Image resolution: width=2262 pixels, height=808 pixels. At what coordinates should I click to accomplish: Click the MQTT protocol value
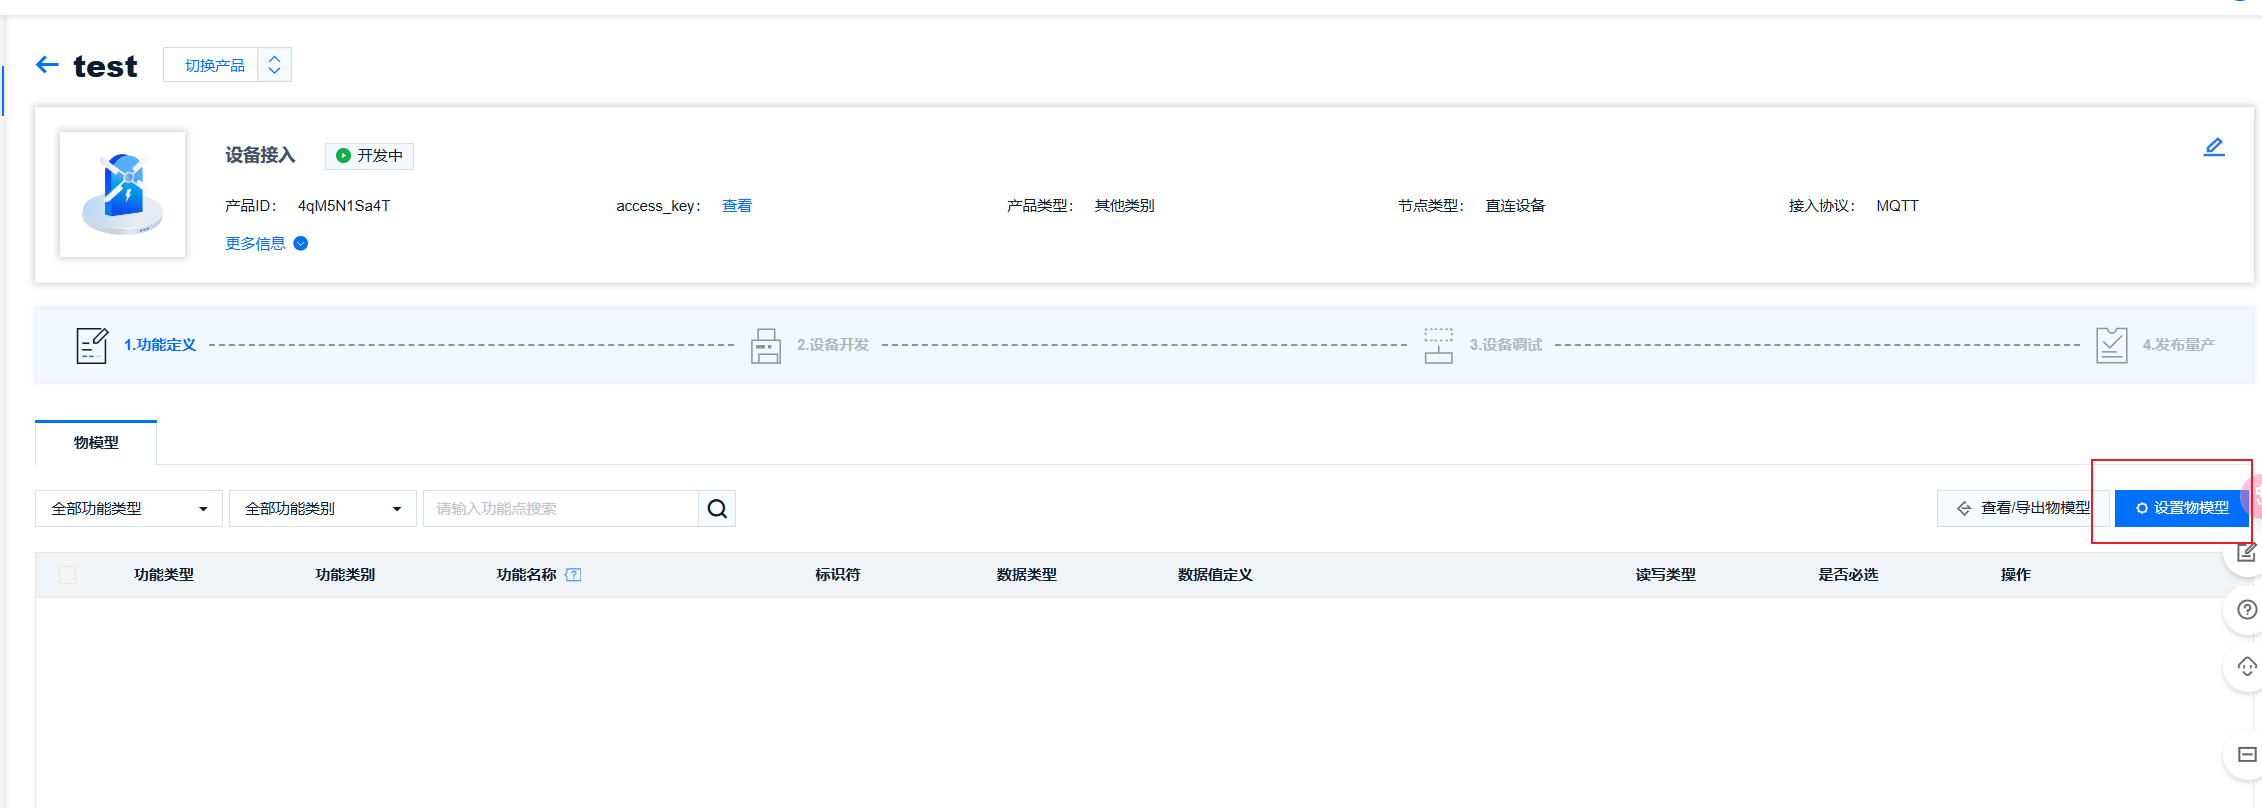tap(1897, 206)
